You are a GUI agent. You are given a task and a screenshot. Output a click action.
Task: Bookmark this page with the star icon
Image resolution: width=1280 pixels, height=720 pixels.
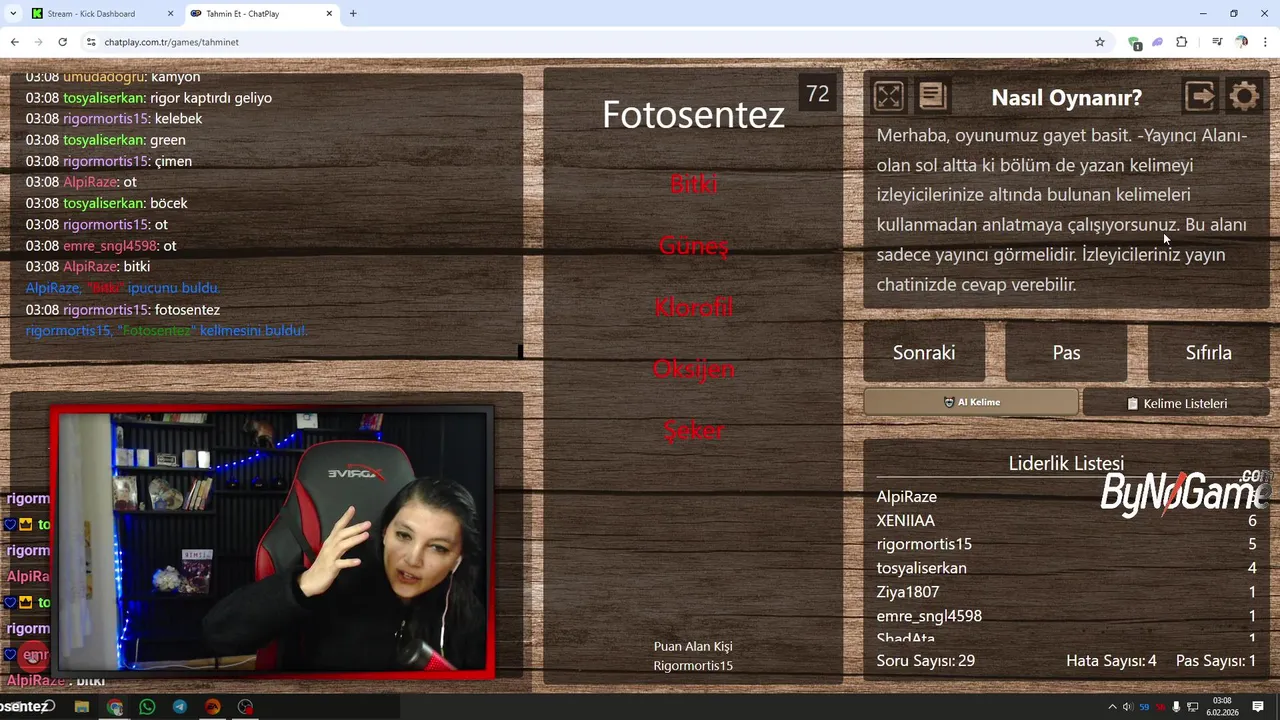[x=1100, y=42]
